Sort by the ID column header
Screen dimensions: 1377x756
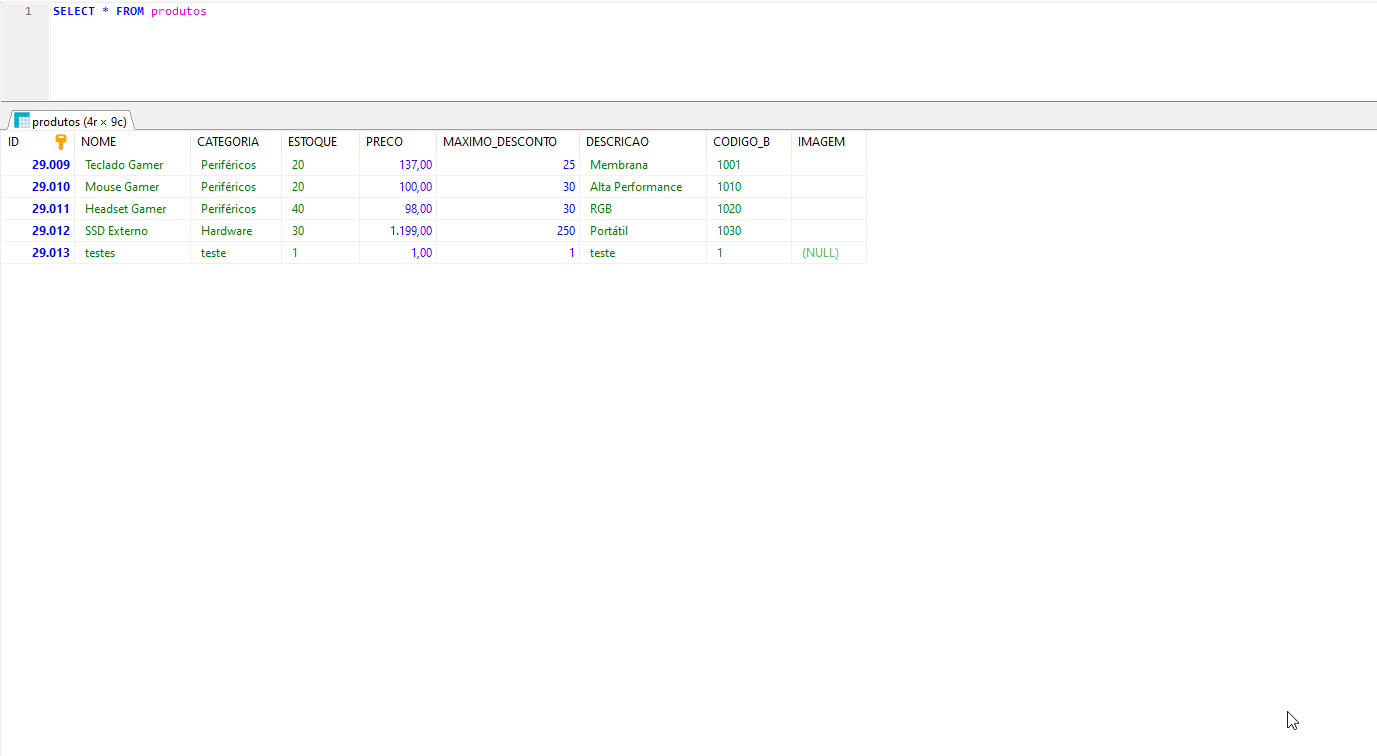click(38, 142)
